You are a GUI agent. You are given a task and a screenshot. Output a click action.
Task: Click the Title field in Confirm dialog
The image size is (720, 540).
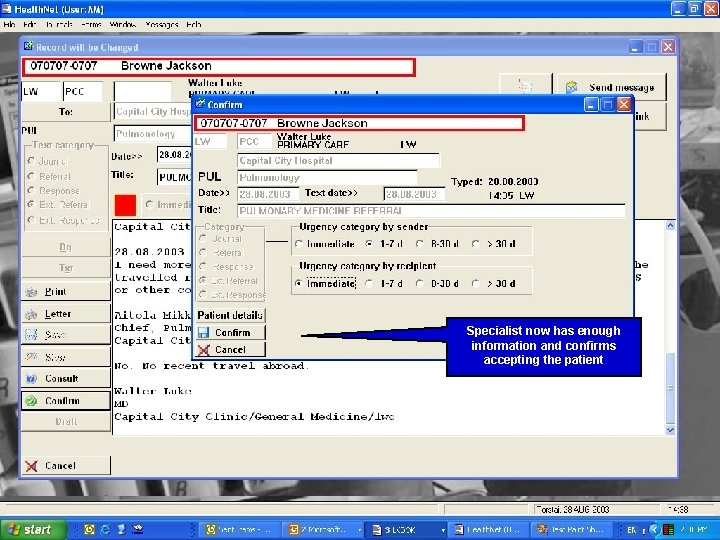pos(431,211)
